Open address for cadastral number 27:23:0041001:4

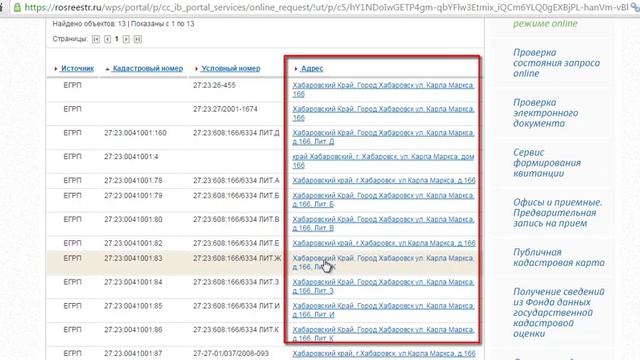tap(383, 161)
